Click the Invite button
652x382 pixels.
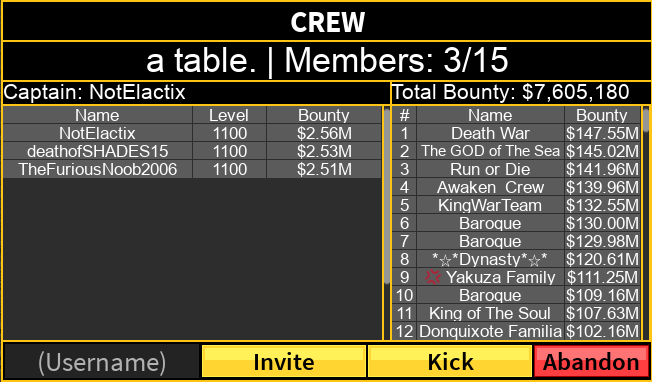284,361
